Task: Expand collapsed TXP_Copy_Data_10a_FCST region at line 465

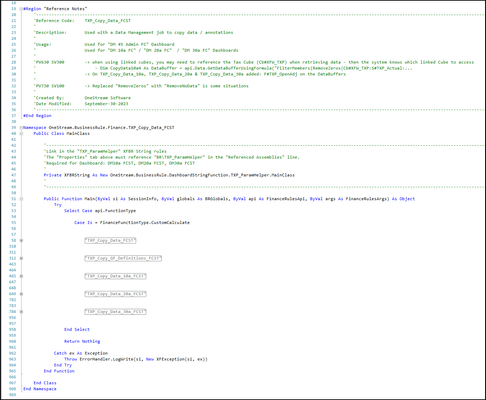Action: tap(21, 276)
